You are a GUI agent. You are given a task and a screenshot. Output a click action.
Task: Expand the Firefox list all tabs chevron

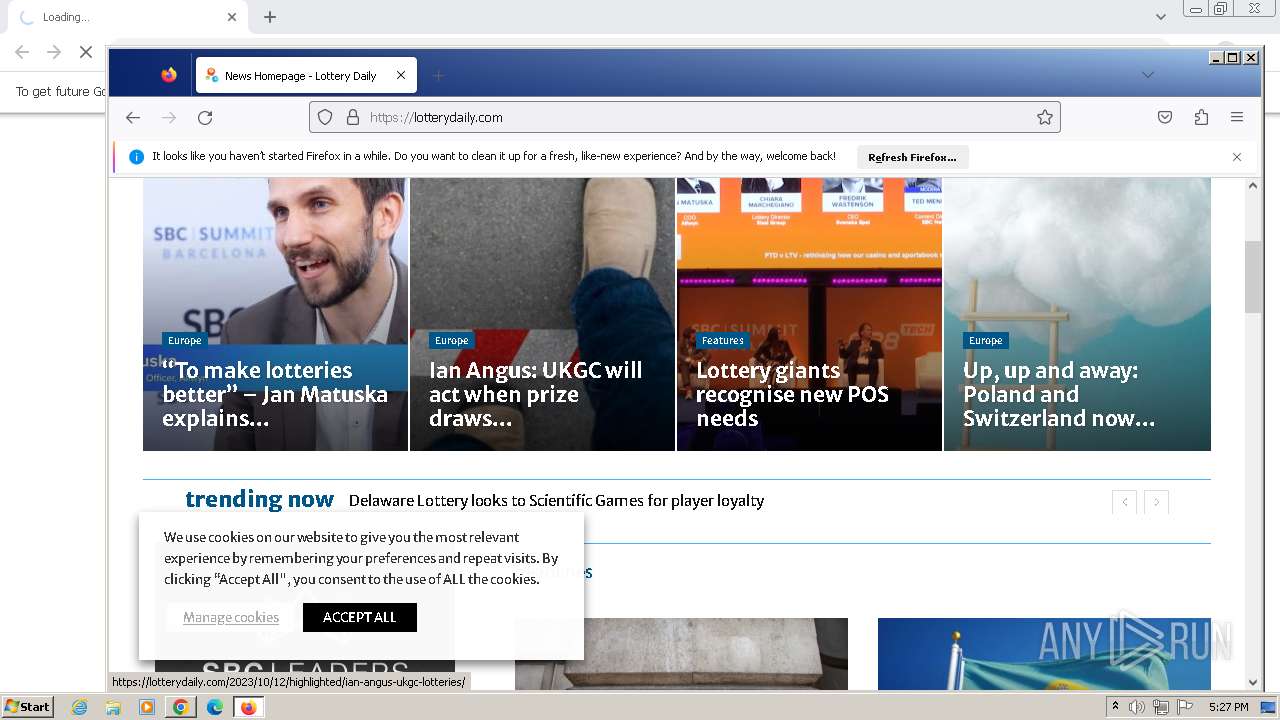[1148, 75]
